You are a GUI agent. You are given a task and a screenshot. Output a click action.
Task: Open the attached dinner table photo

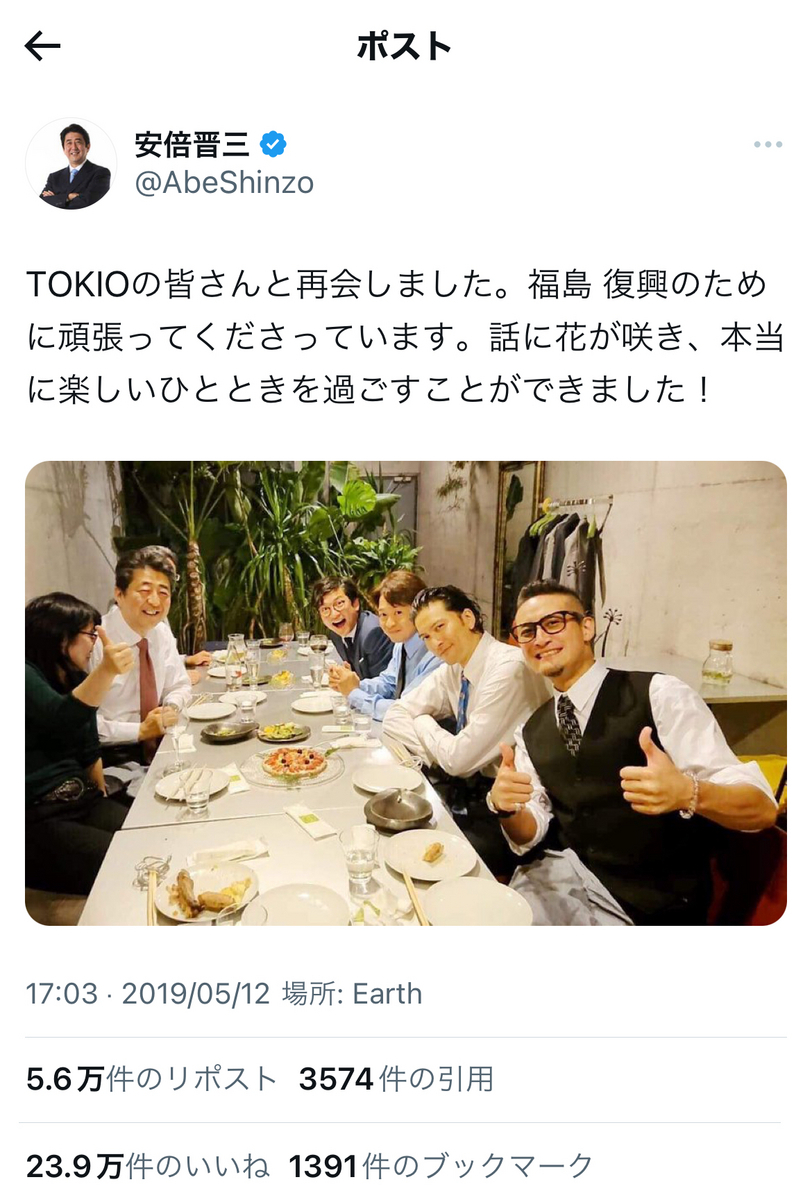[x=406, y=693]
